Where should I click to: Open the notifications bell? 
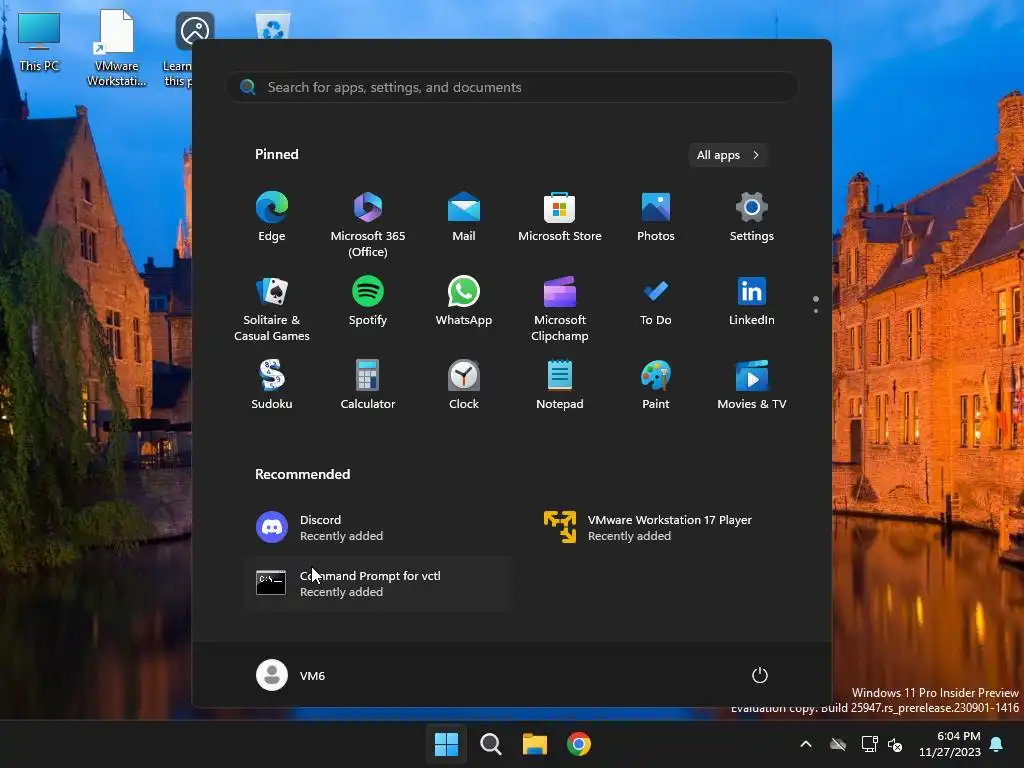[x=997, y=744]
